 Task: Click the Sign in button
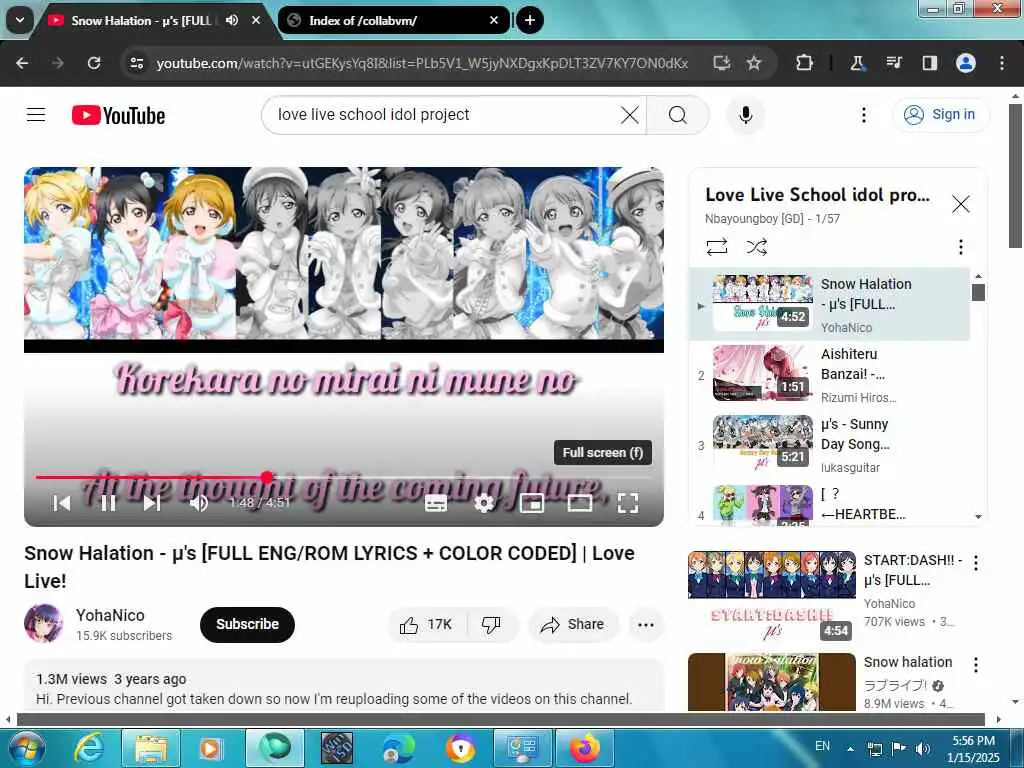tap(941, 115)
